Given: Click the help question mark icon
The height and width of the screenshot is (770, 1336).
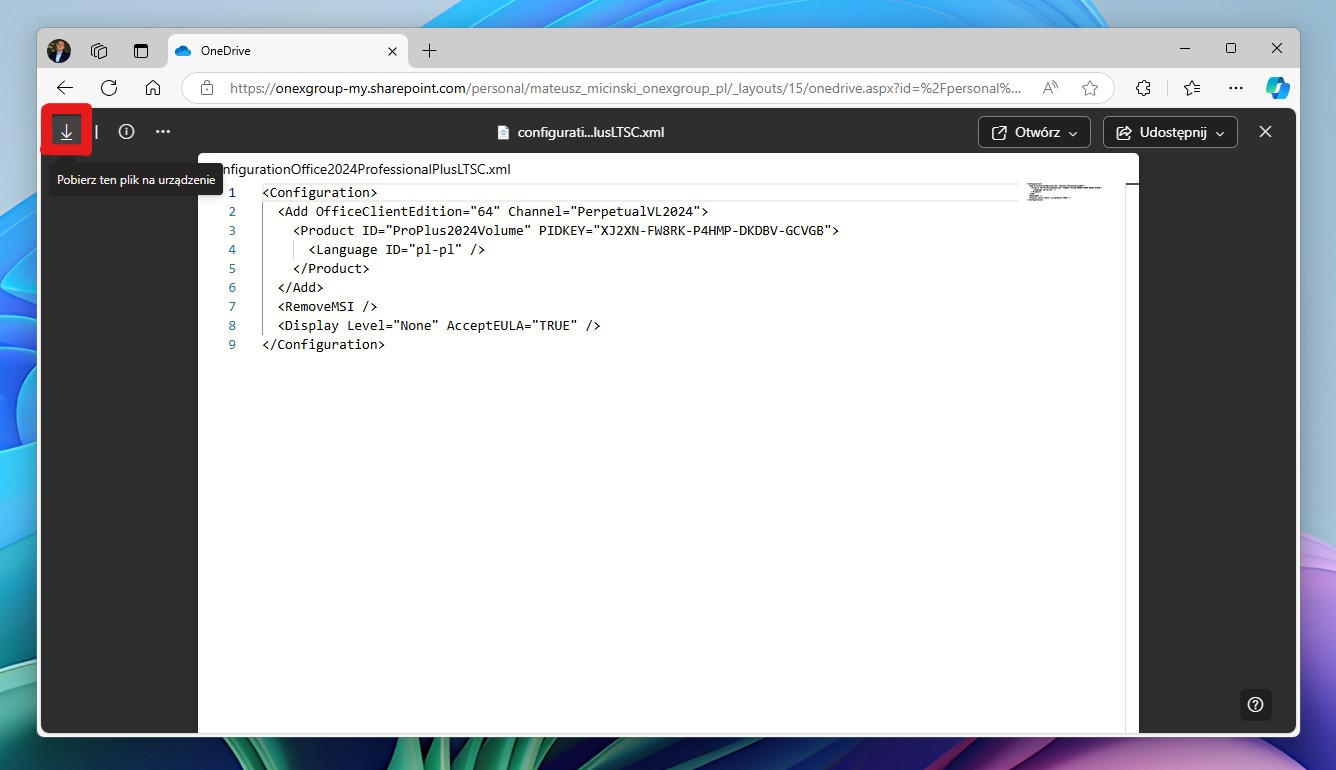Looking at the screenshot, I should (1256, 704).
